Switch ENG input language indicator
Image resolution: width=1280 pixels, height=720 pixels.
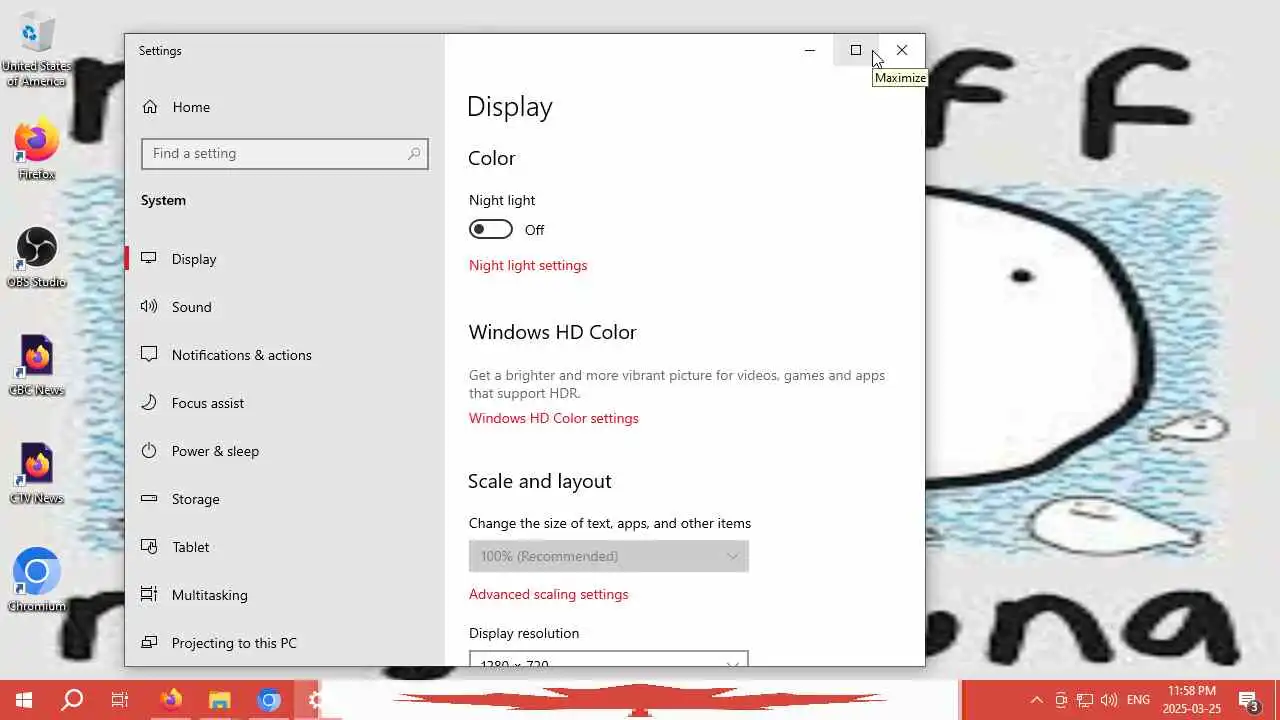[1138, 700]
